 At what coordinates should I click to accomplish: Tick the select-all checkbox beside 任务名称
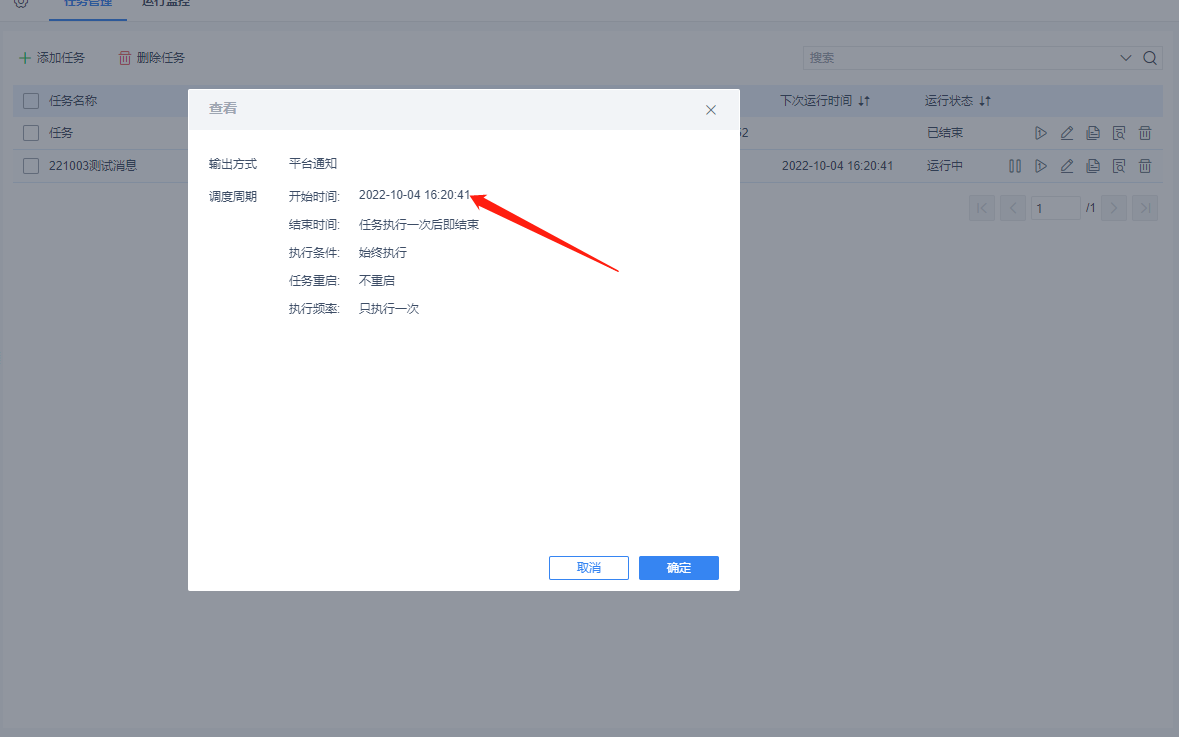tap(31, 101)
